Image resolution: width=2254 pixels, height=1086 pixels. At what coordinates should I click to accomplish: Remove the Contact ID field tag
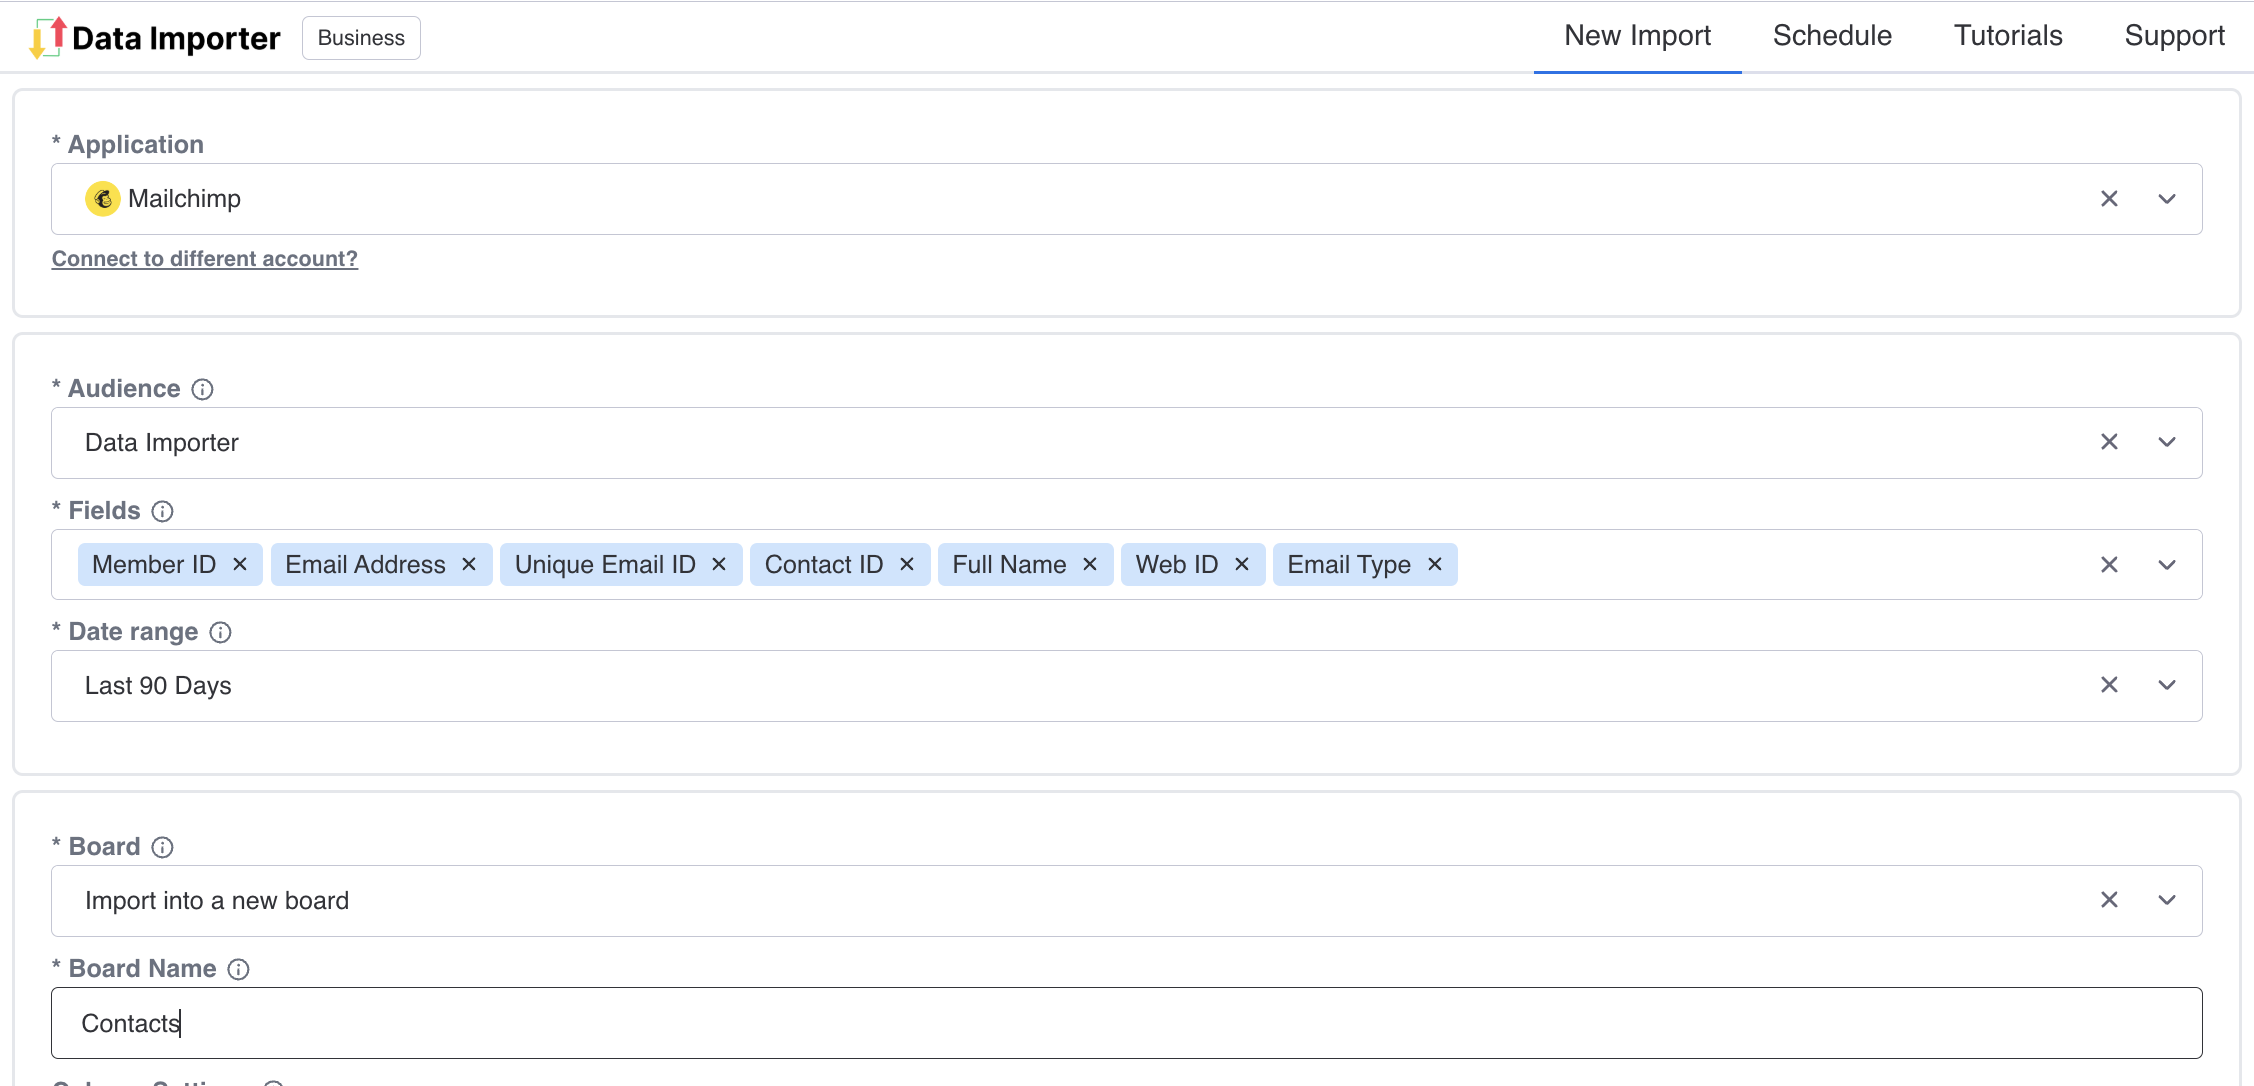pyautogui.click(x=907, y=564)
